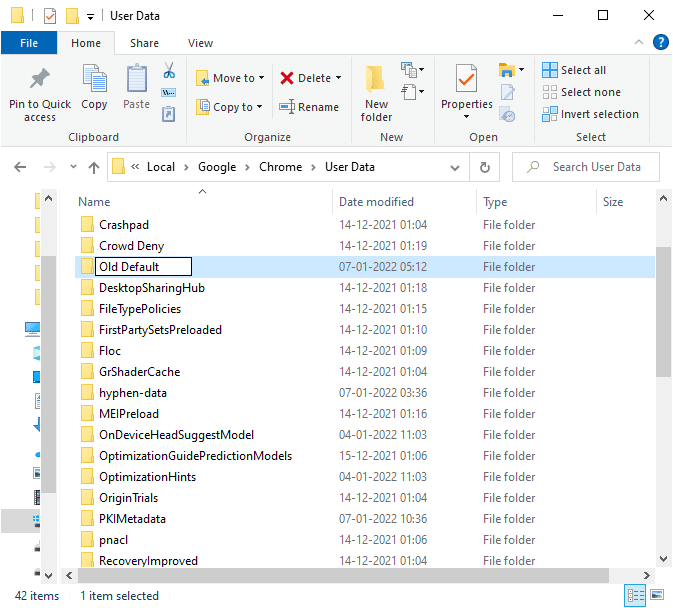This screenshot has width=673, height=608.
Task: Navigate to Chrome in address path
Action: 280,167
